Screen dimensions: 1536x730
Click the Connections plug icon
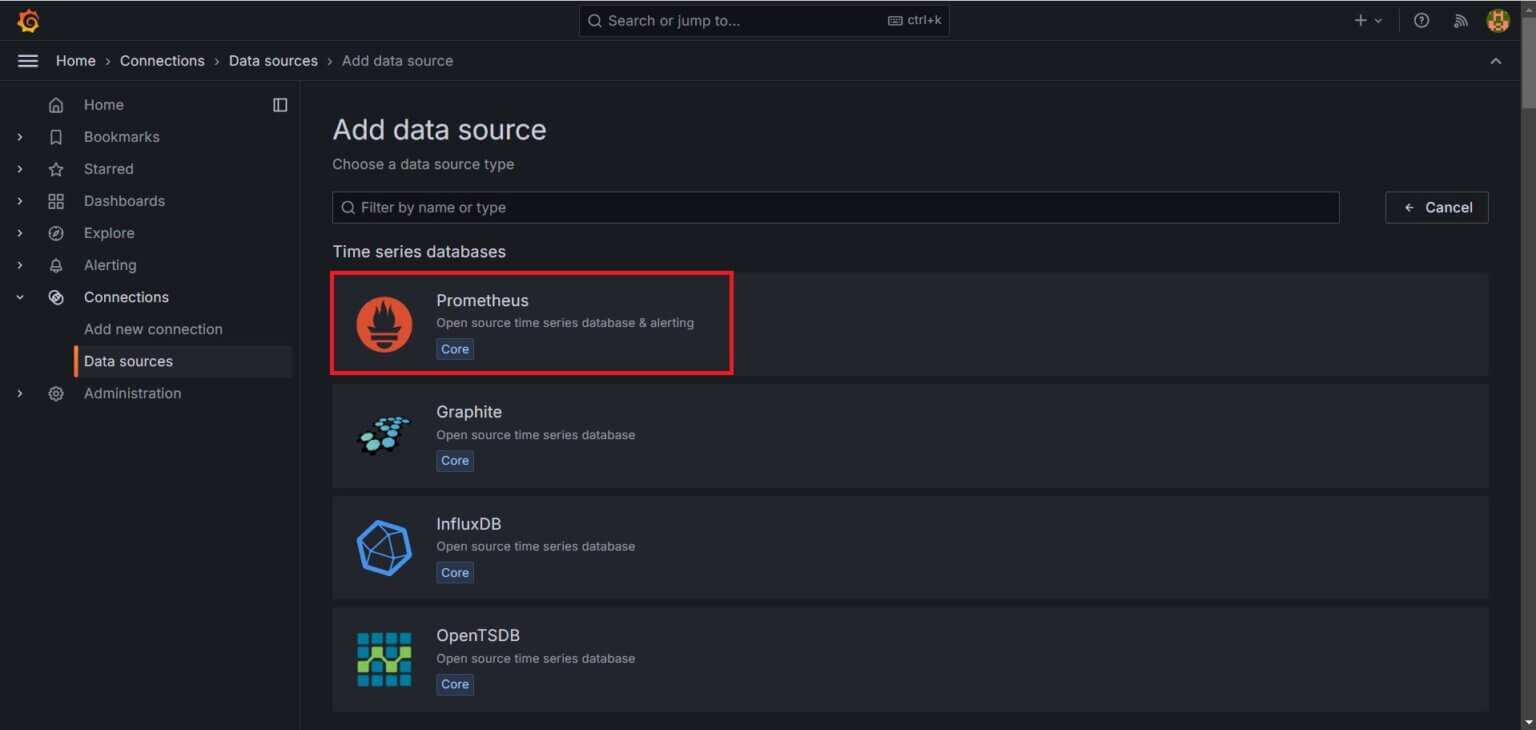(x=57, y=297)
